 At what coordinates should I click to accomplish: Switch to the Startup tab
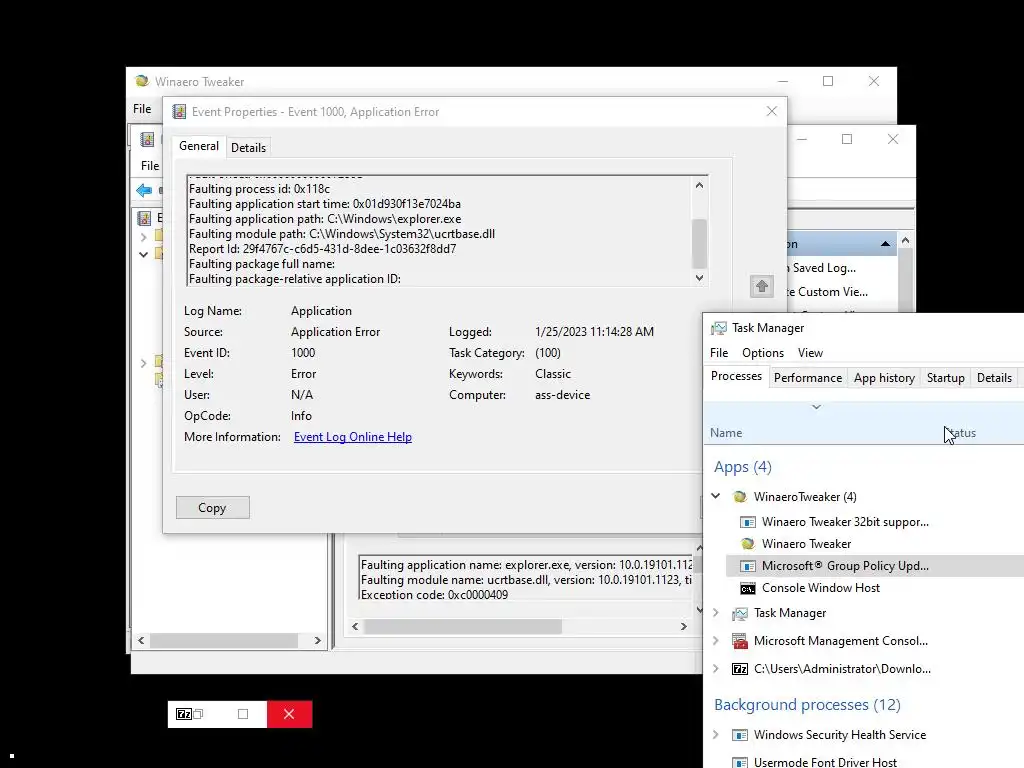[946, 377]
